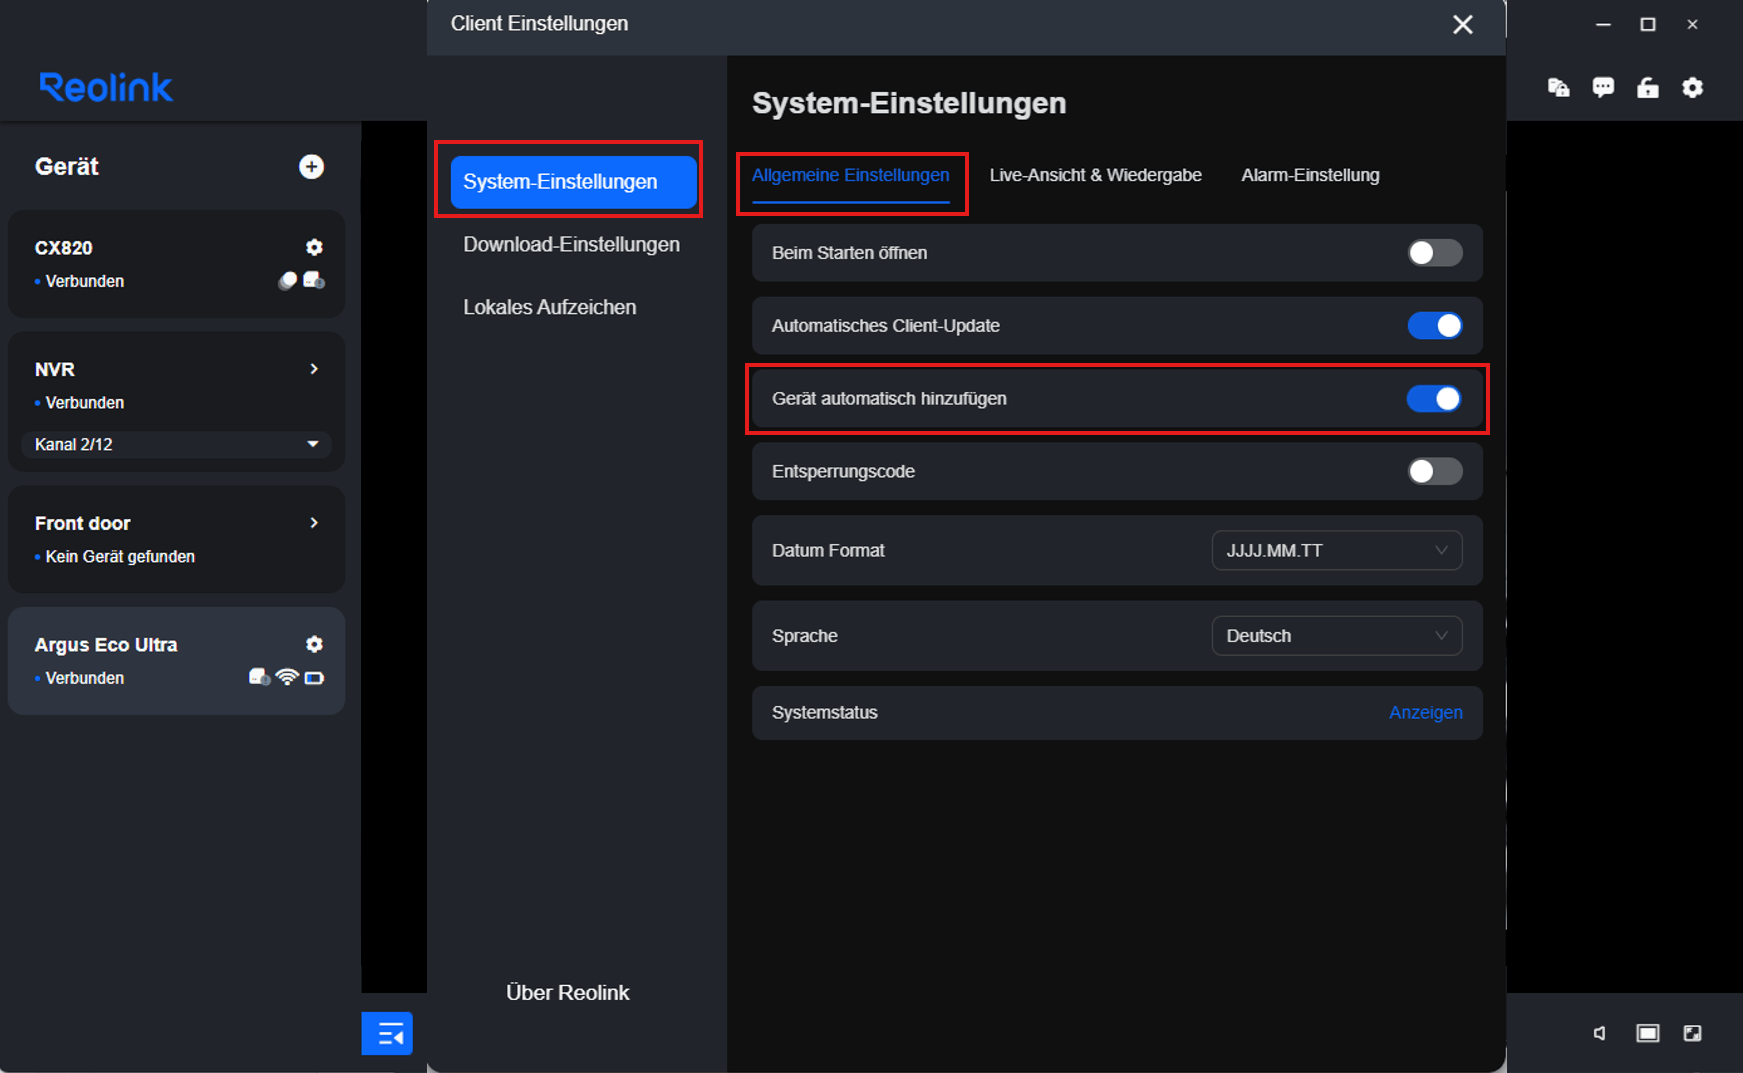This screenshot has width=1743, height=1073.
Task: Switch to Live-Ansicht & Wiedergabe tab
Action: [x=1095, y=175]
